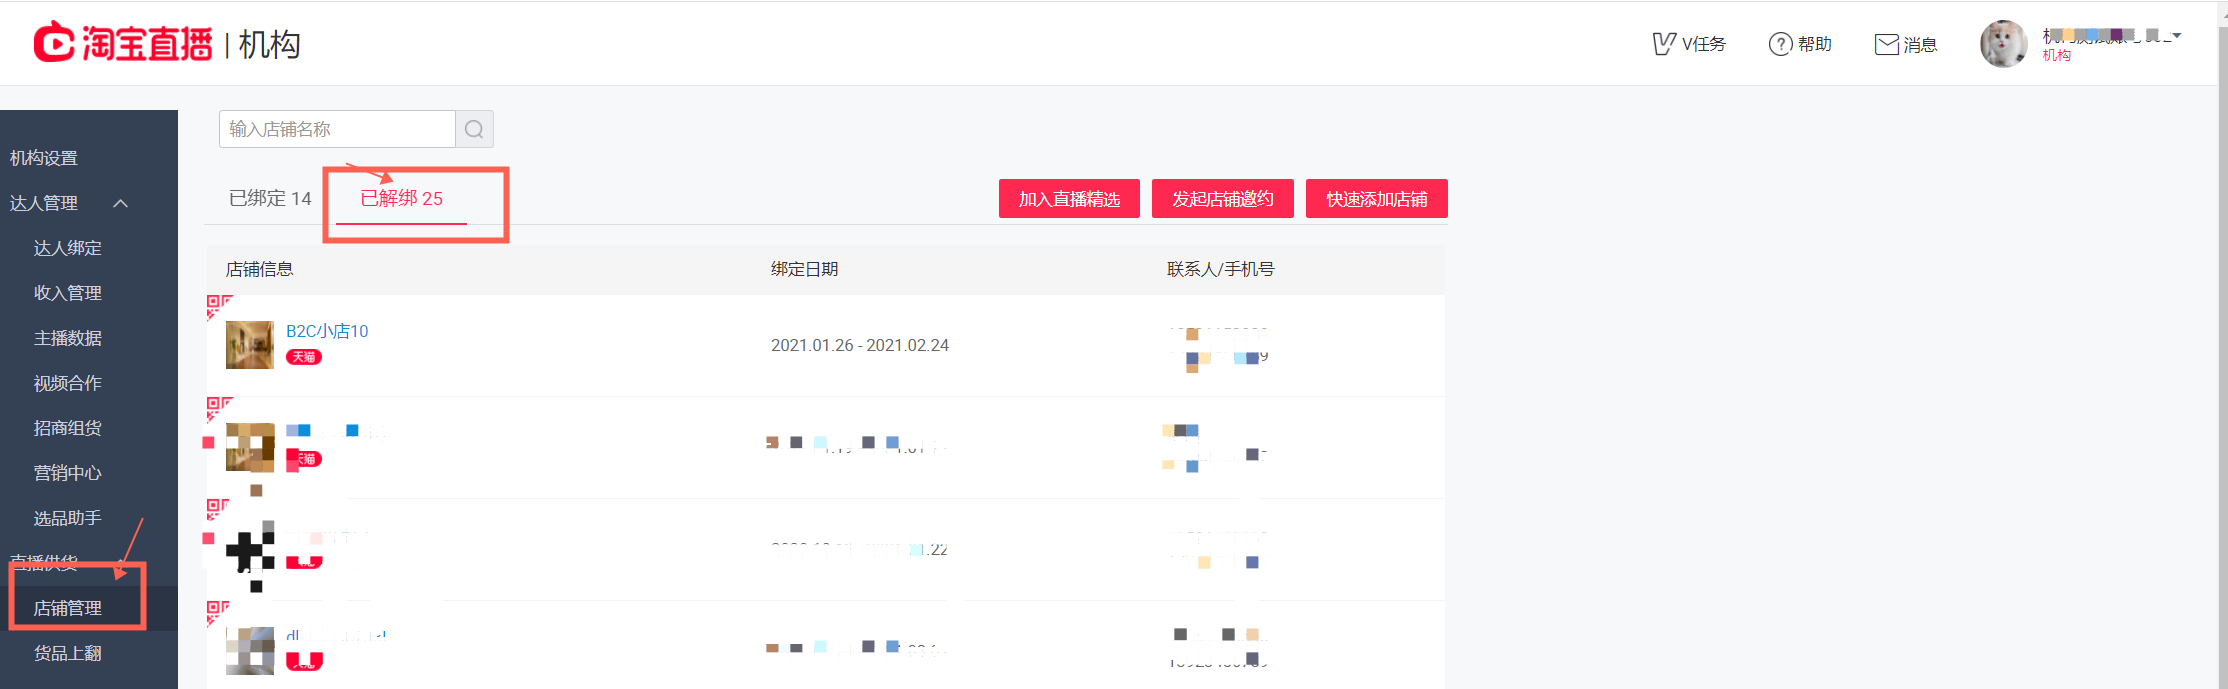The width and height of the screenshot is (2228, 689).
Task: Click the 天猫 badge under B2C小店10
Action: [304, 357]
